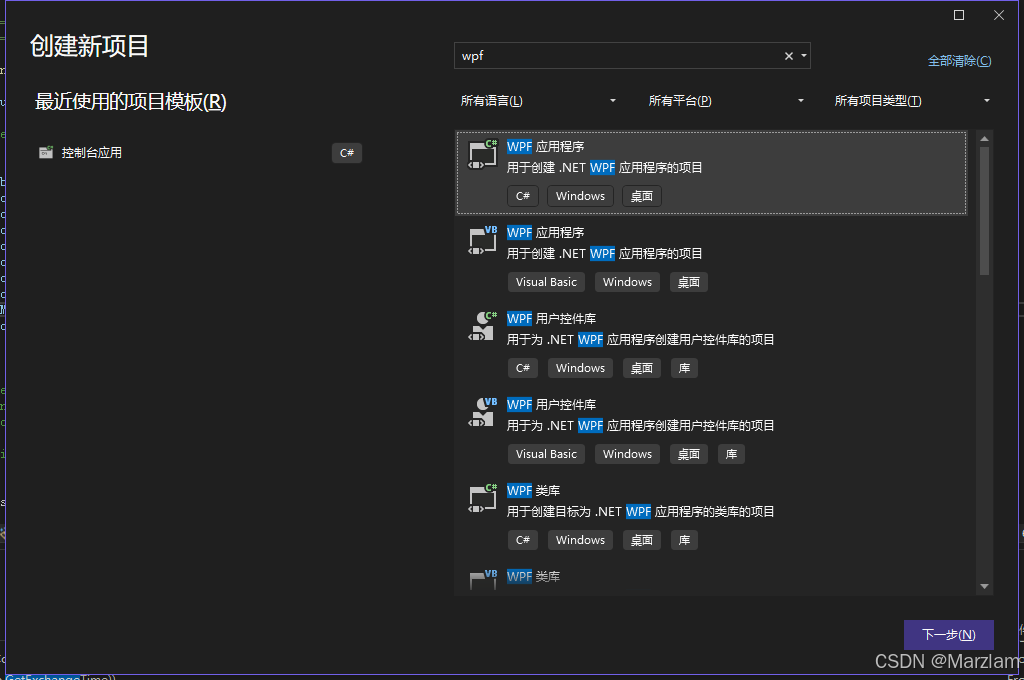Viewport: 1024px width, 680px height.
Task: Click Windows tag in first WPF 应用程序
Action: (580, 196)
